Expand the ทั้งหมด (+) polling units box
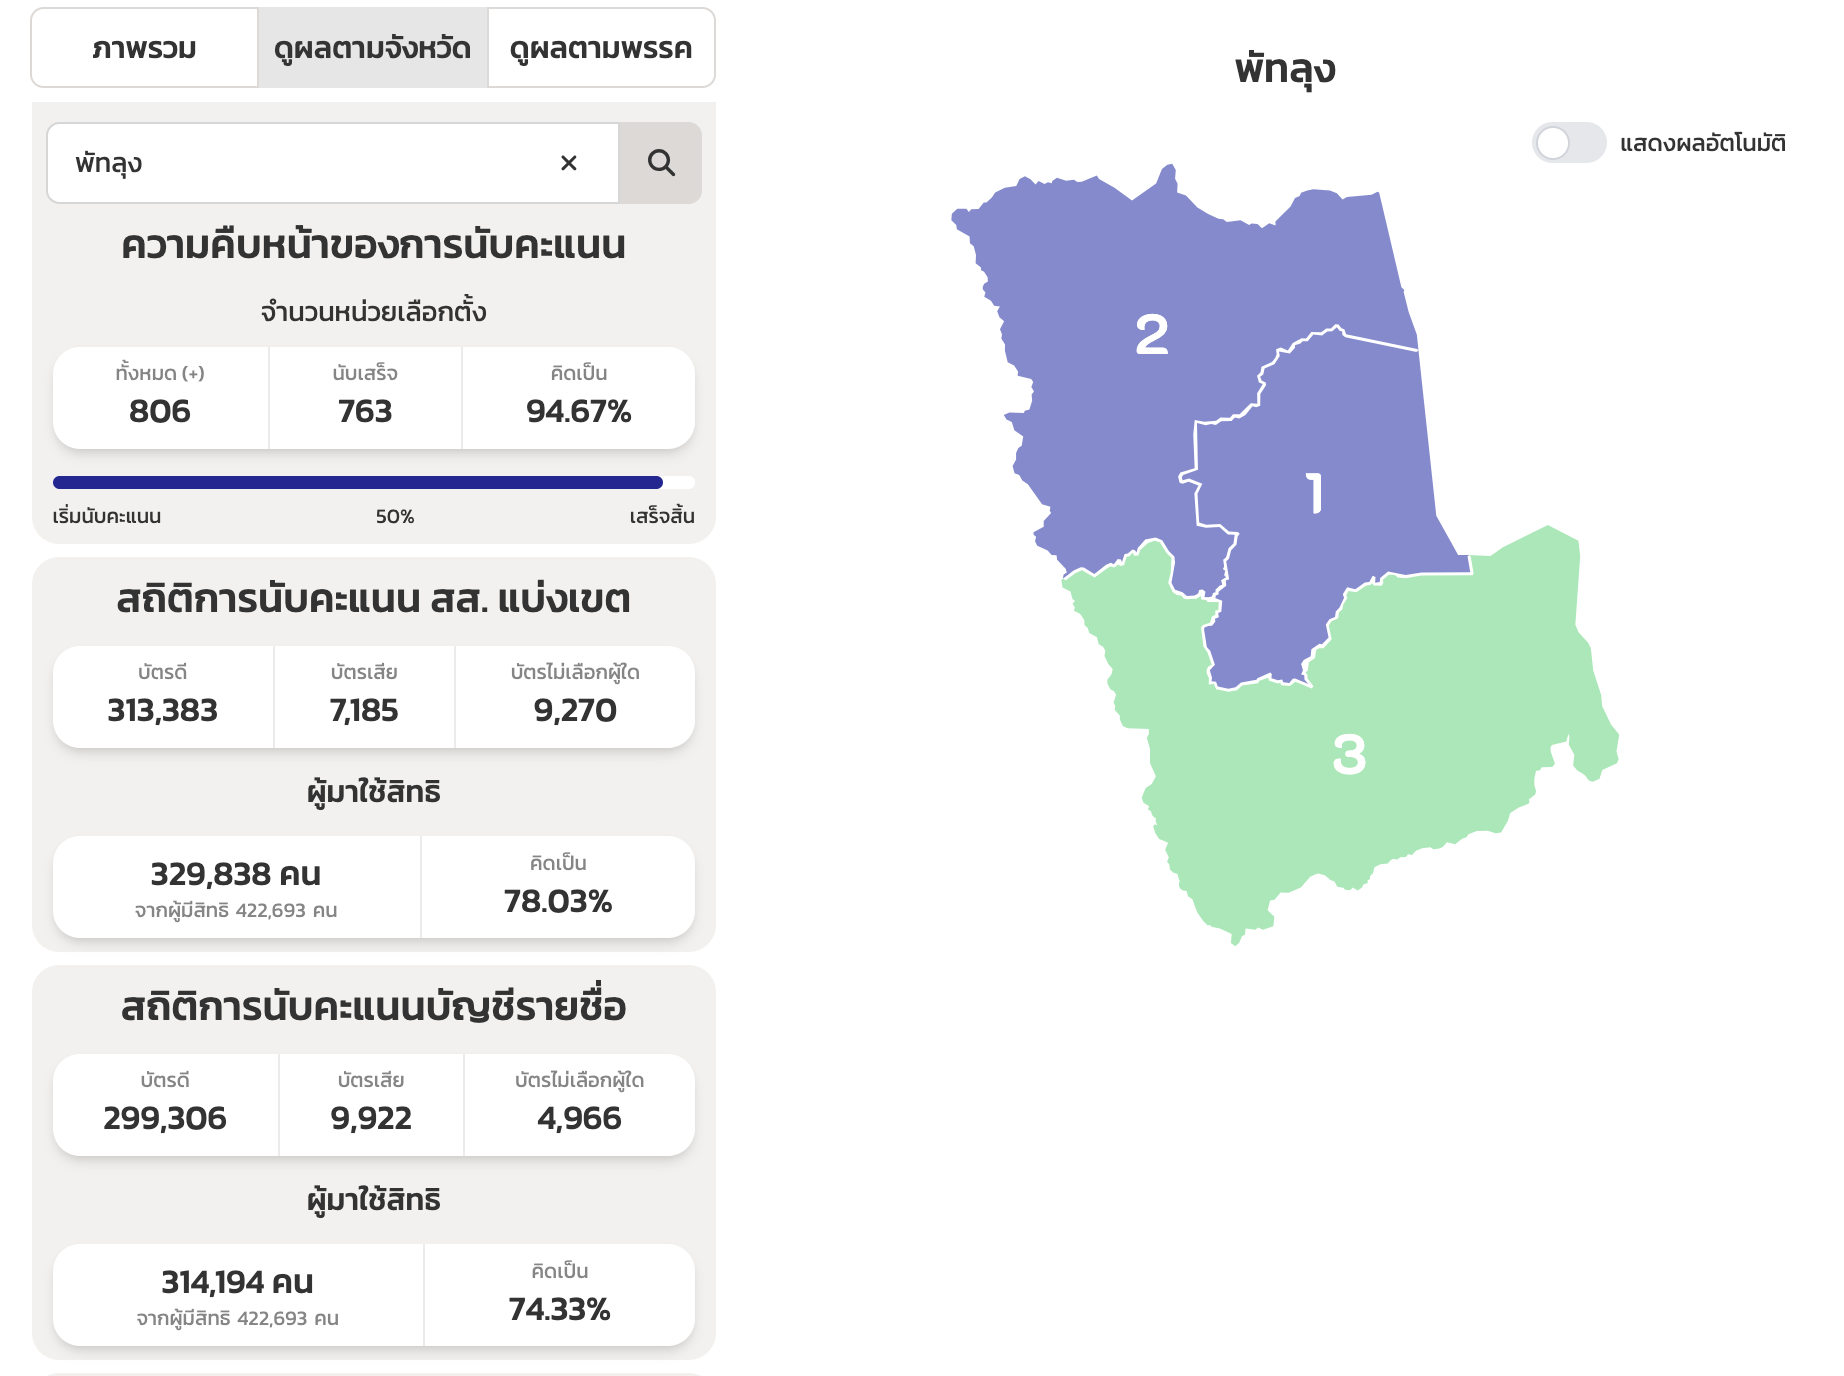Image resolution: width=1844 pixels, height=1376 pixels. (160, 398)
